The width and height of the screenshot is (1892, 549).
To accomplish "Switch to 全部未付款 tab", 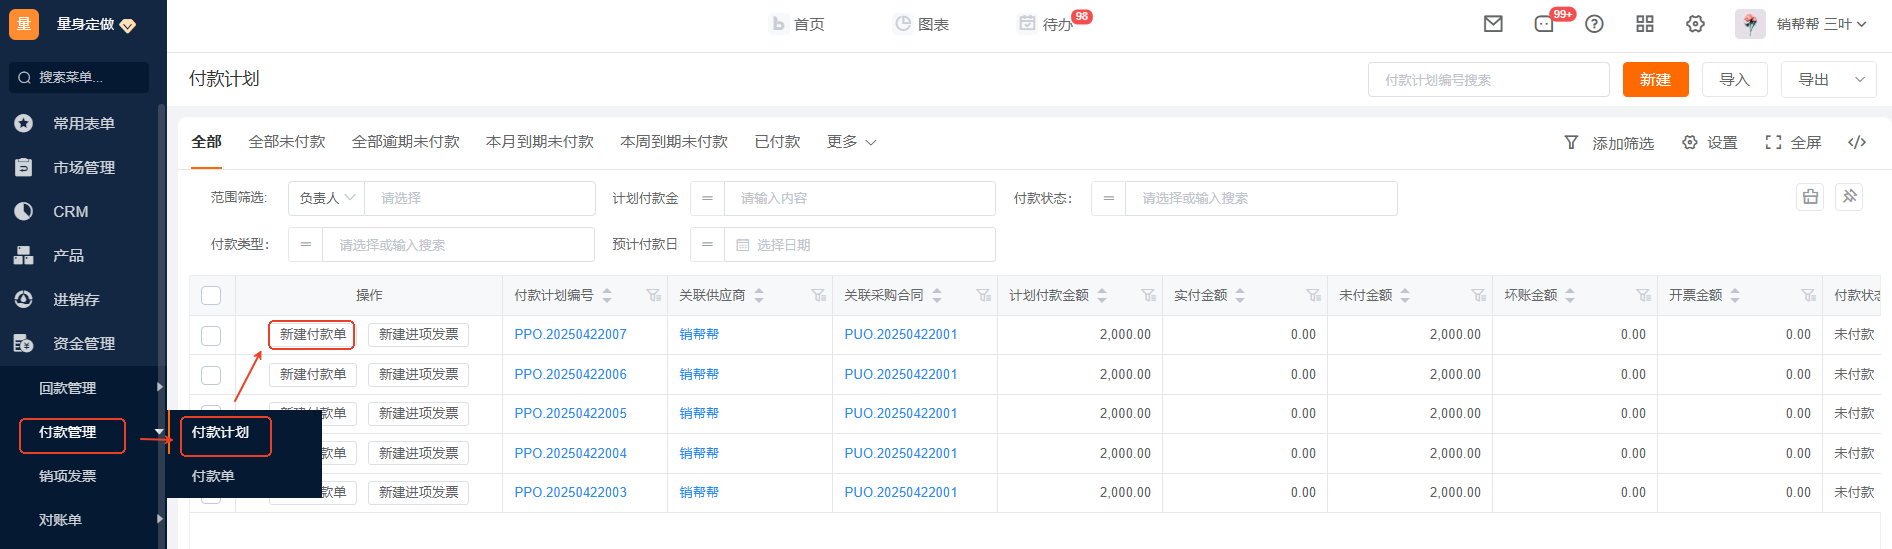I will [x=287, y=142].
